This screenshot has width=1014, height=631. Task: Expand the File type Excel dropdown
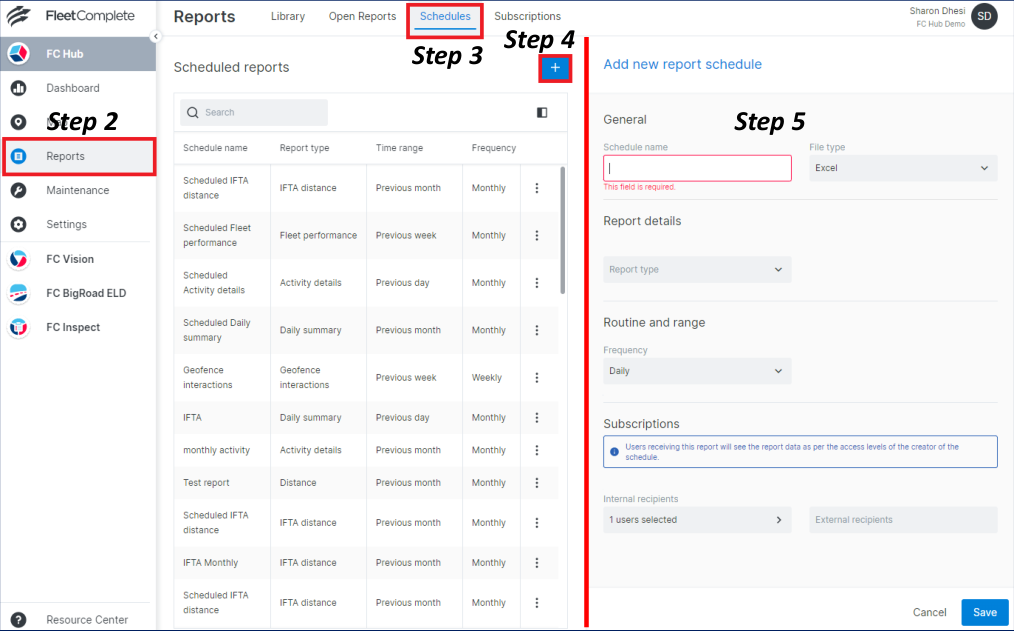[x=903, y=168]
